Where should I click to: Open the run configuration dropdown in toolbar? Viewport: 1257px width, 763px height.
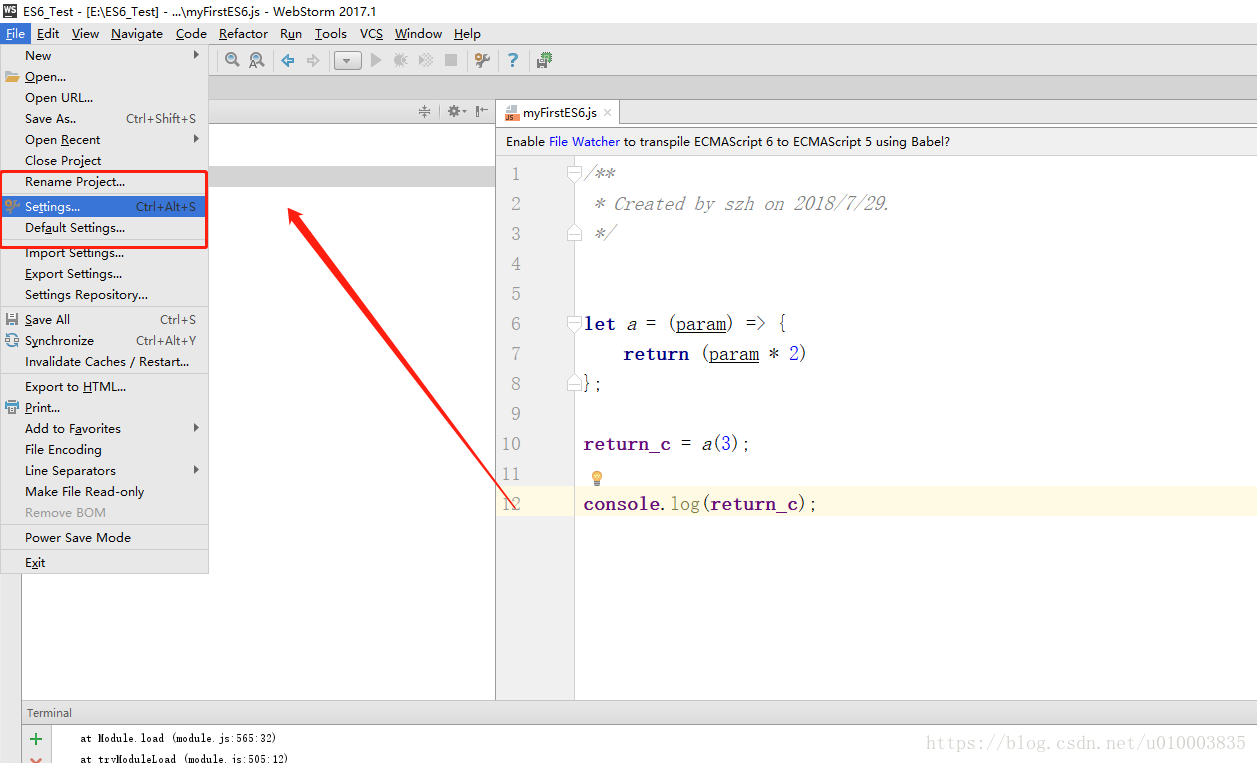347,60
